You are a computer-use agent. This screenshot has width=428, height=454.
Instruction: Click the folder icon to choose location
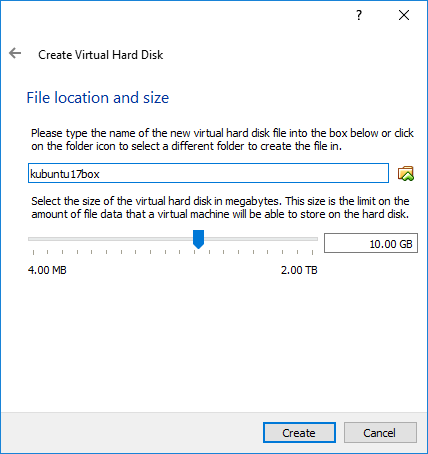pos(406,173)
